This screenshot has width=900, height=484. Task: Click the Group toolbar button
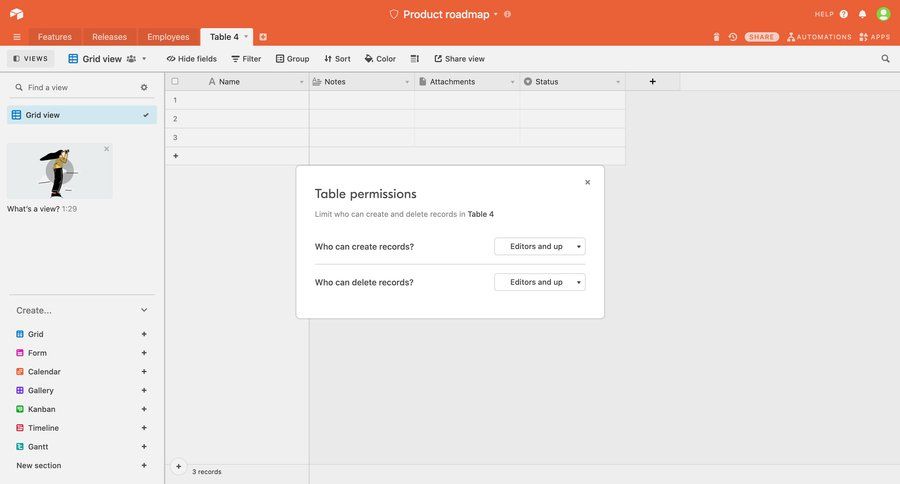pyautogui.click(x=292, y=59)
